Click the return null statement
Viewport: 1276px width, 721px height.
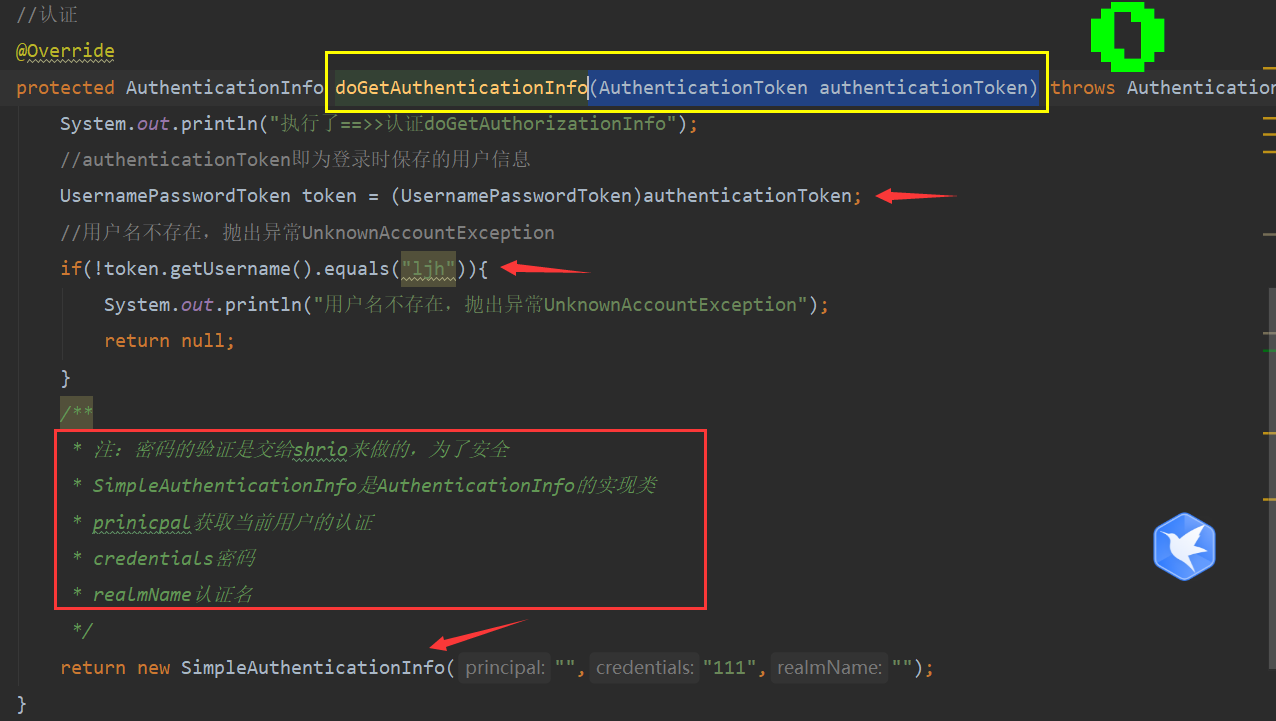(x=169, y=341)
